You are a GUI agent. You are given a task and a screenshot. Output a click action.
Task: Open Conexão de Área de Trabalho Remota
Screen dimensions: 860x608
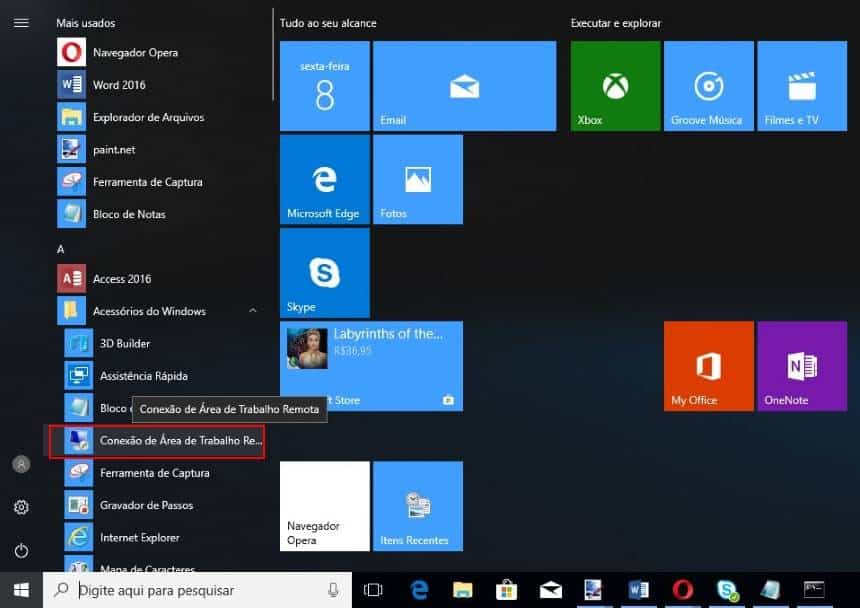coord(157,441)
